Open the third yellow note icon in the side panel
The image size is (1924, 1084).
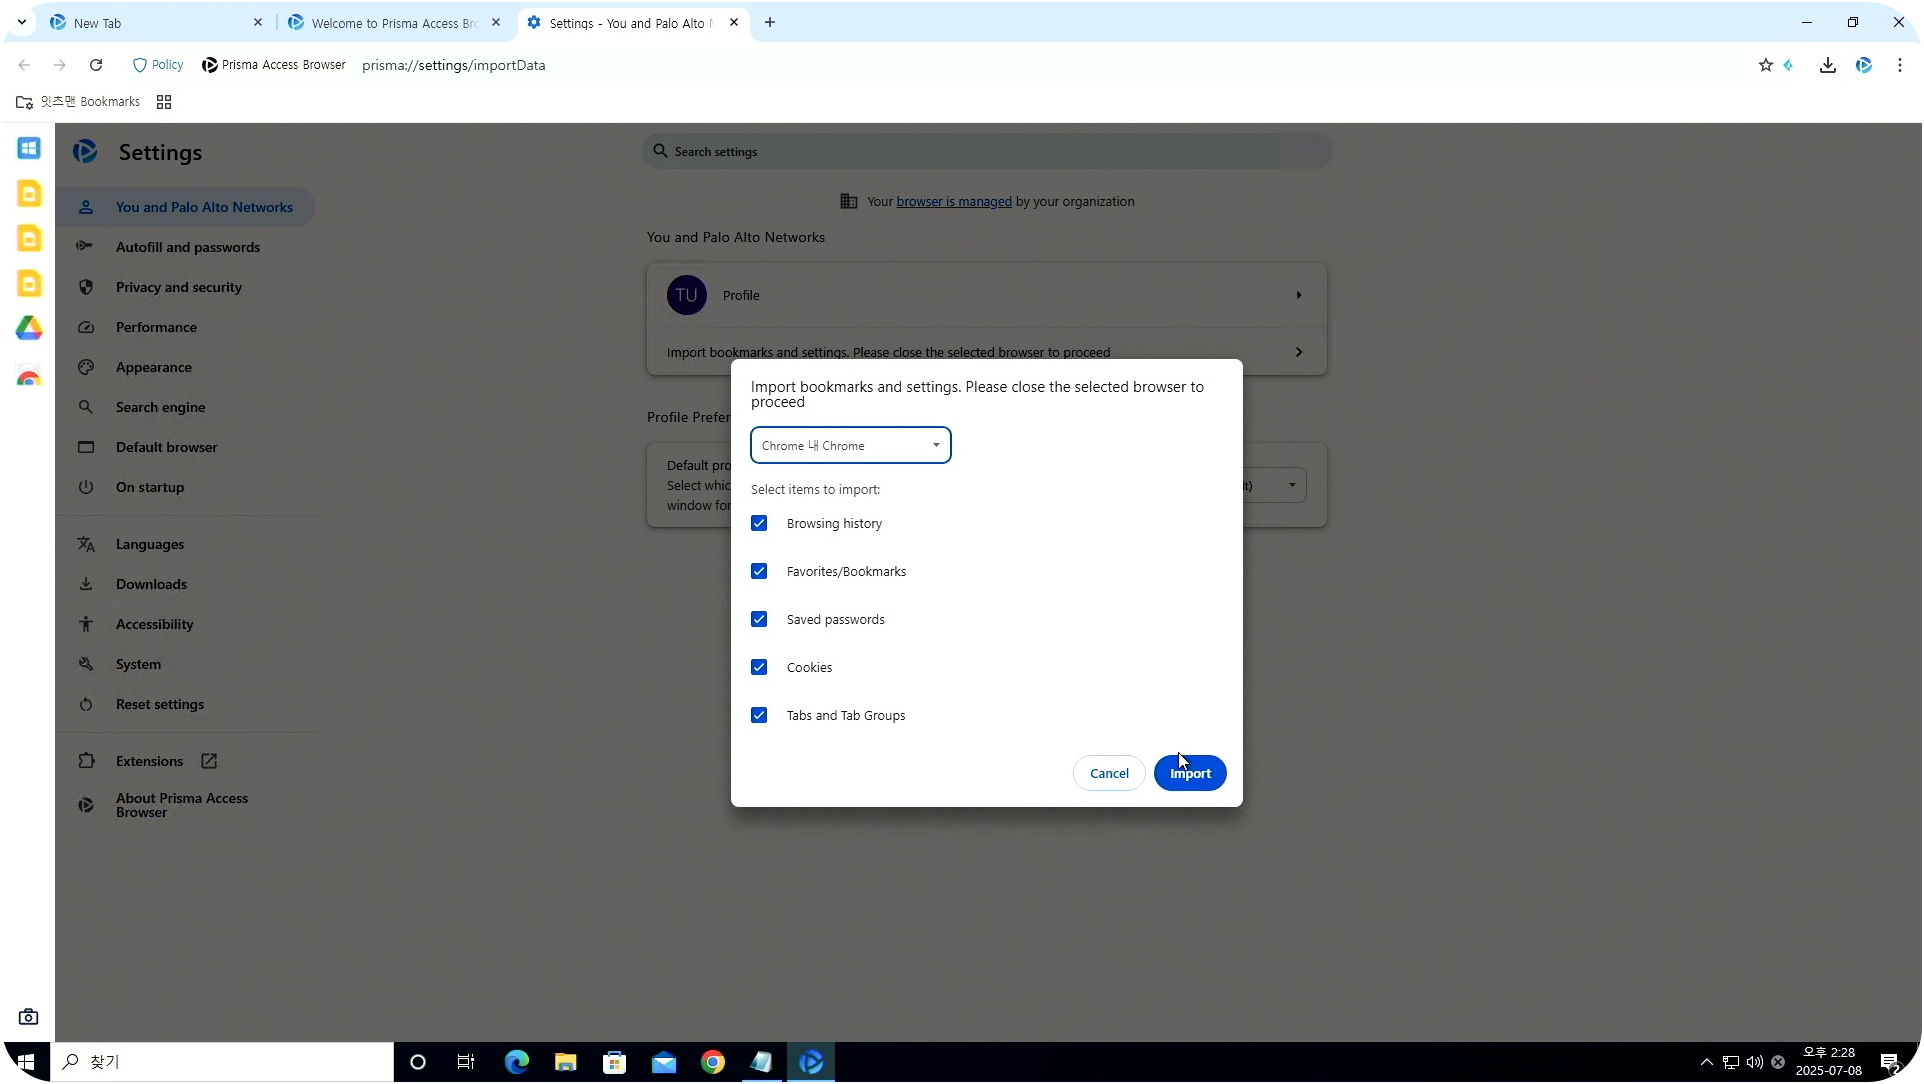click(29, 284)
